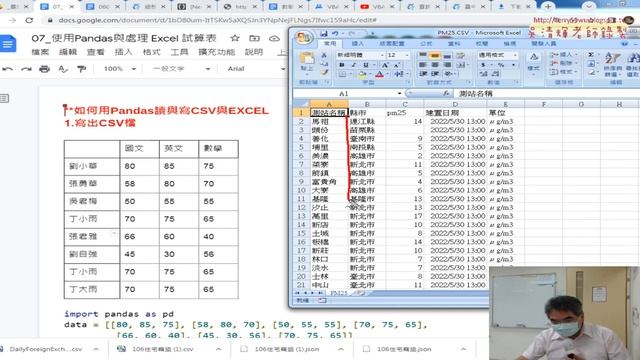Click the Google Docs home icon
Image resolution: width=640 pixels, height=360 pixels.
(8, 44)
